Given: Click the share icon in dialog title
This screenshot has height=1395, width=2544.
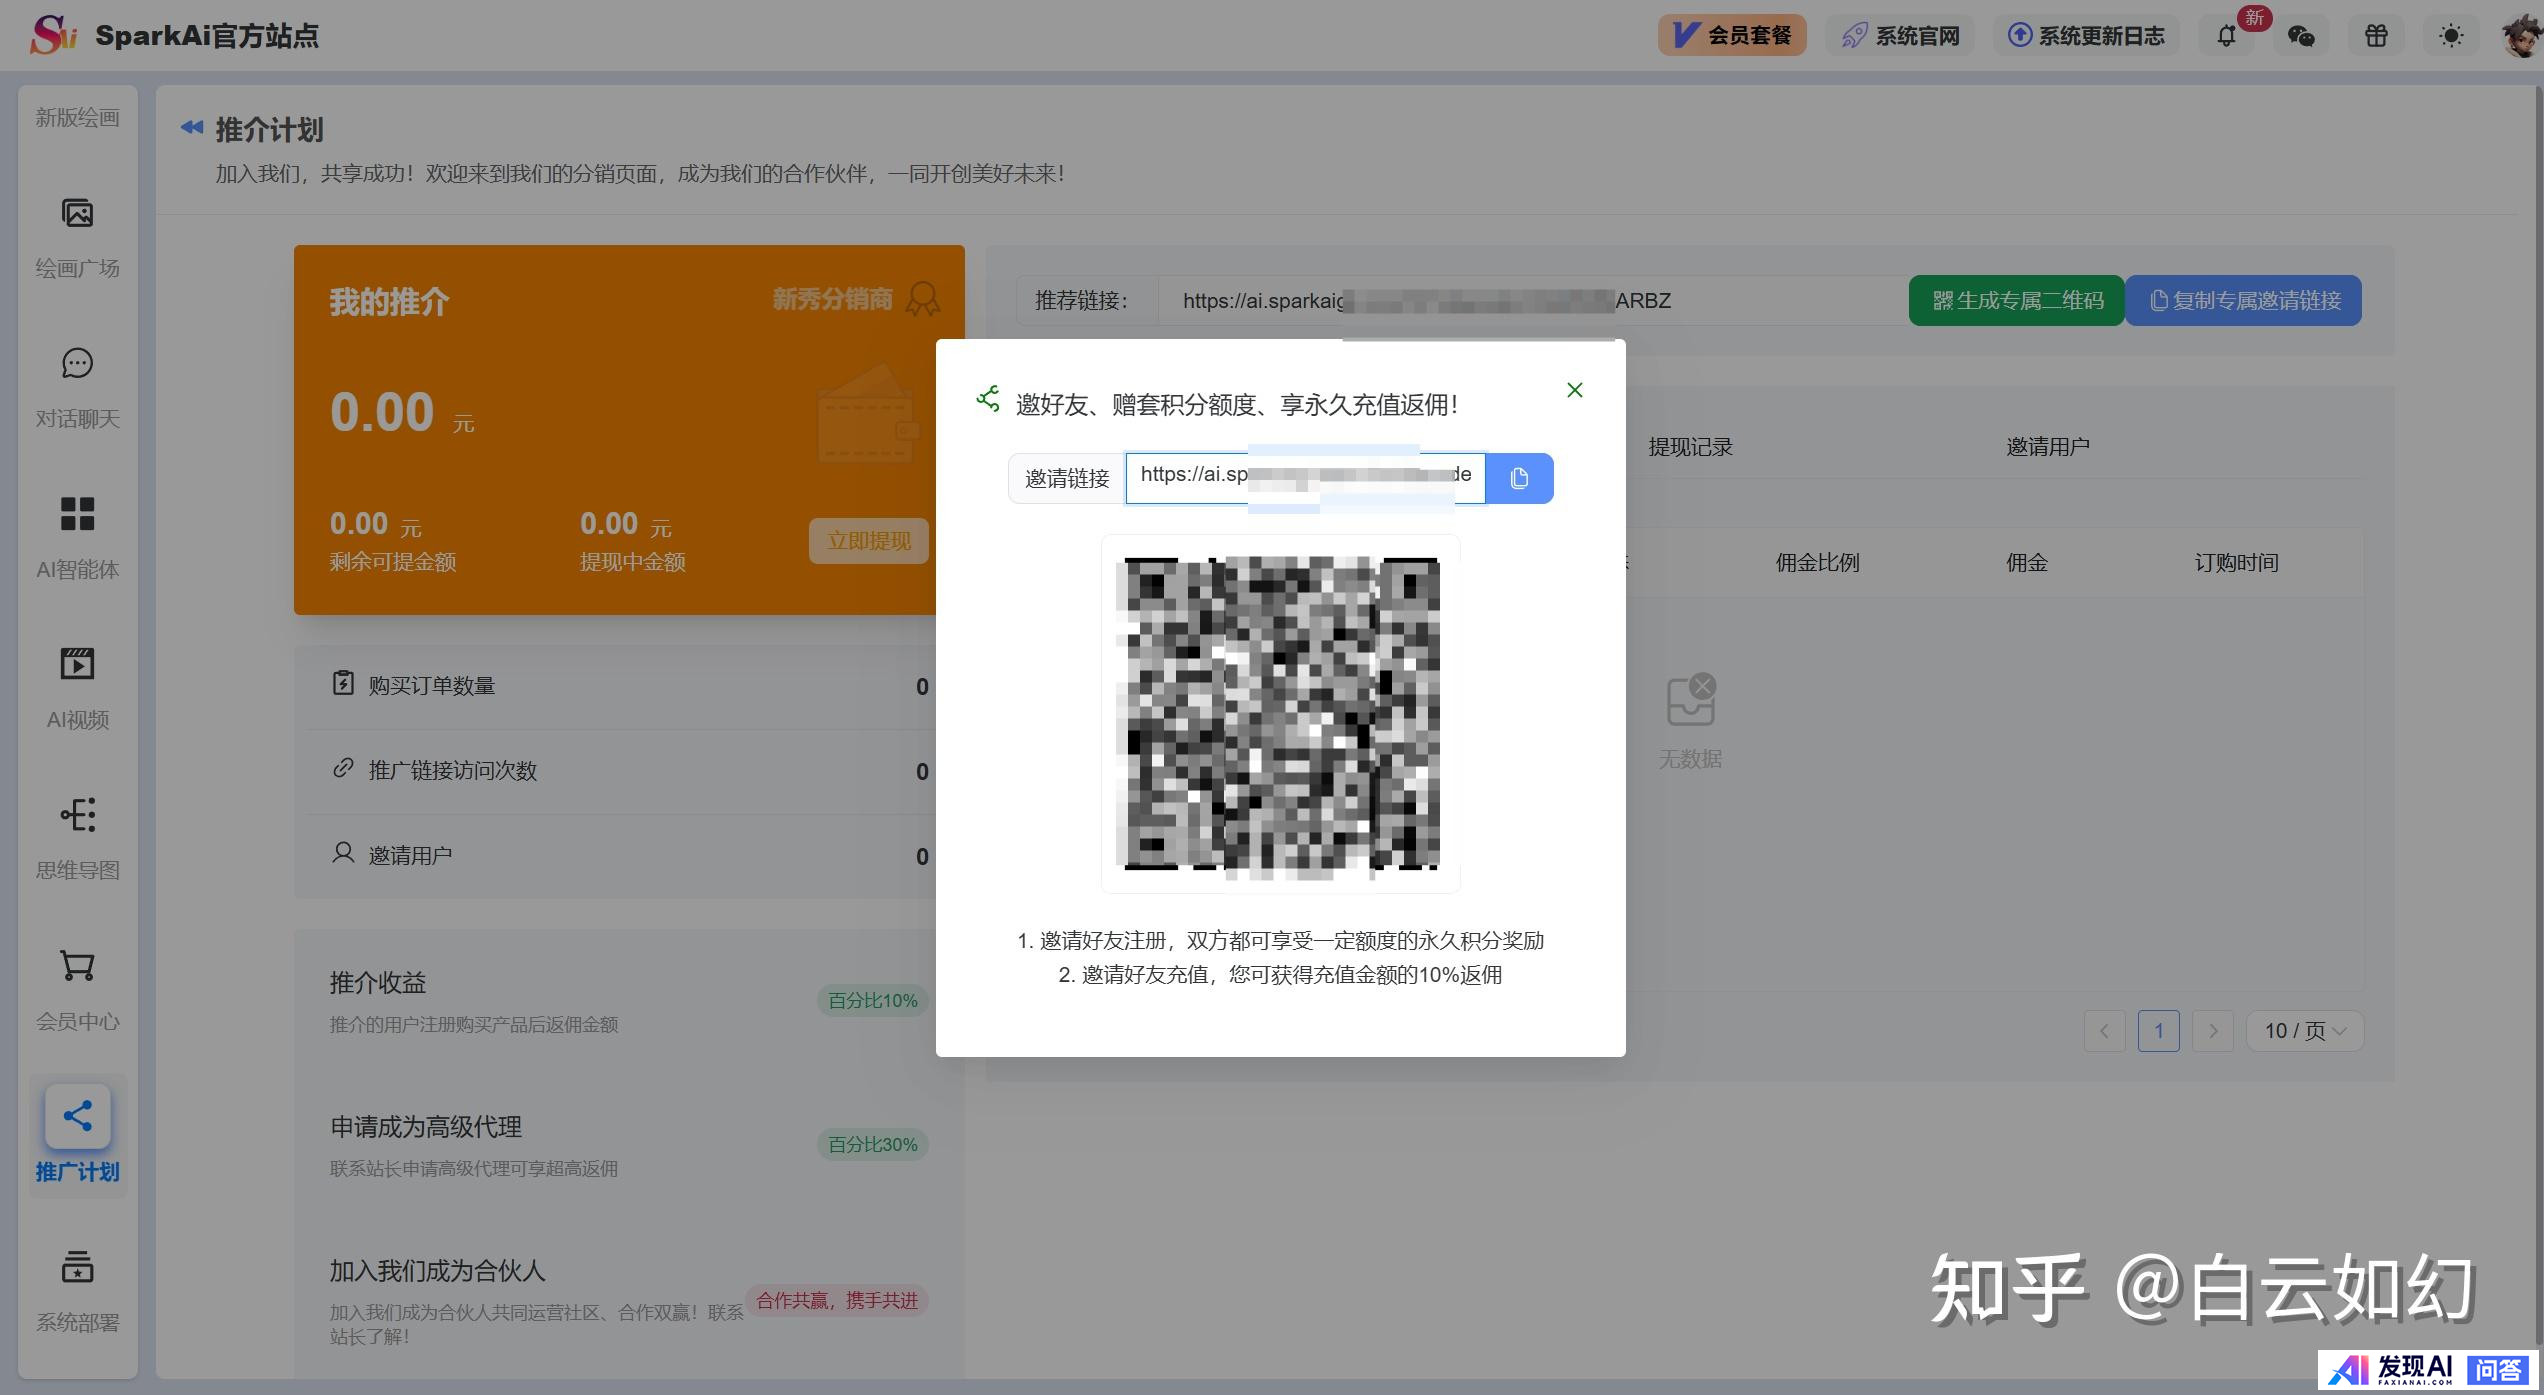Looking at the screenshot, I should coord(988,399).
